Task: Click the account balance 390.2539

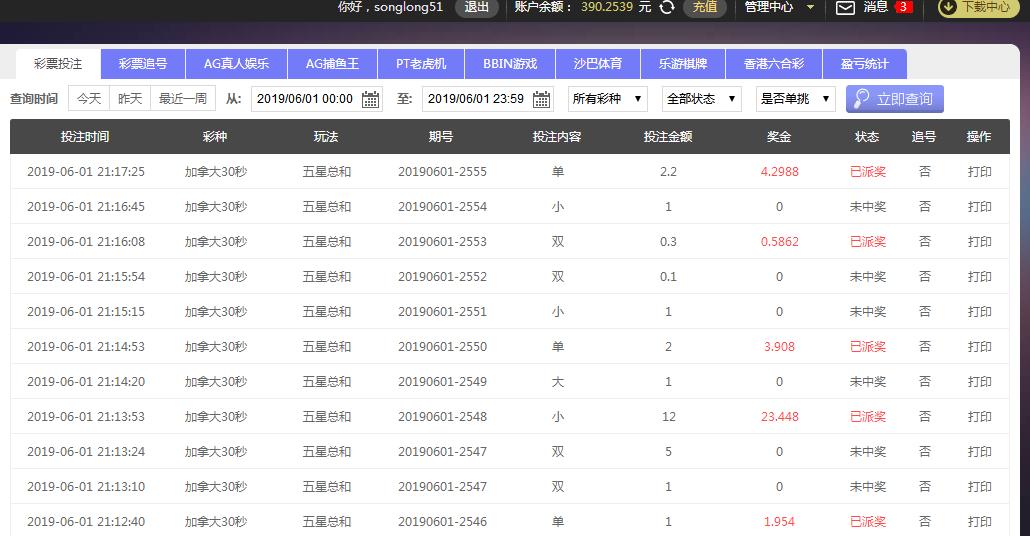Action: [607, 7]
